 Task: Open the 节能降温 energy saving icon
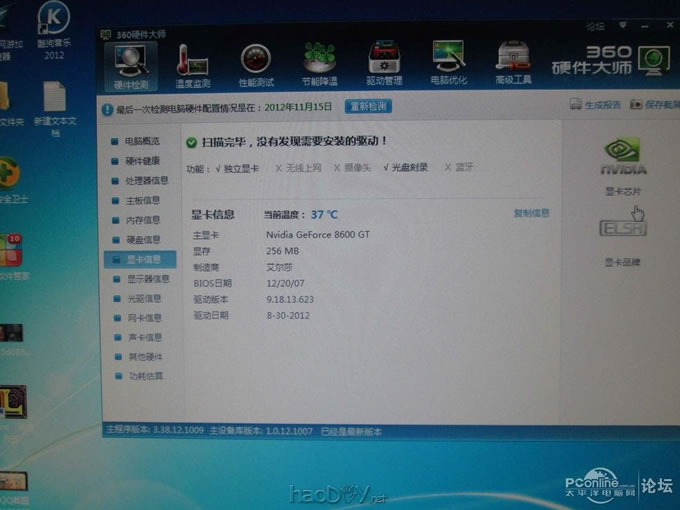(320, 63)
